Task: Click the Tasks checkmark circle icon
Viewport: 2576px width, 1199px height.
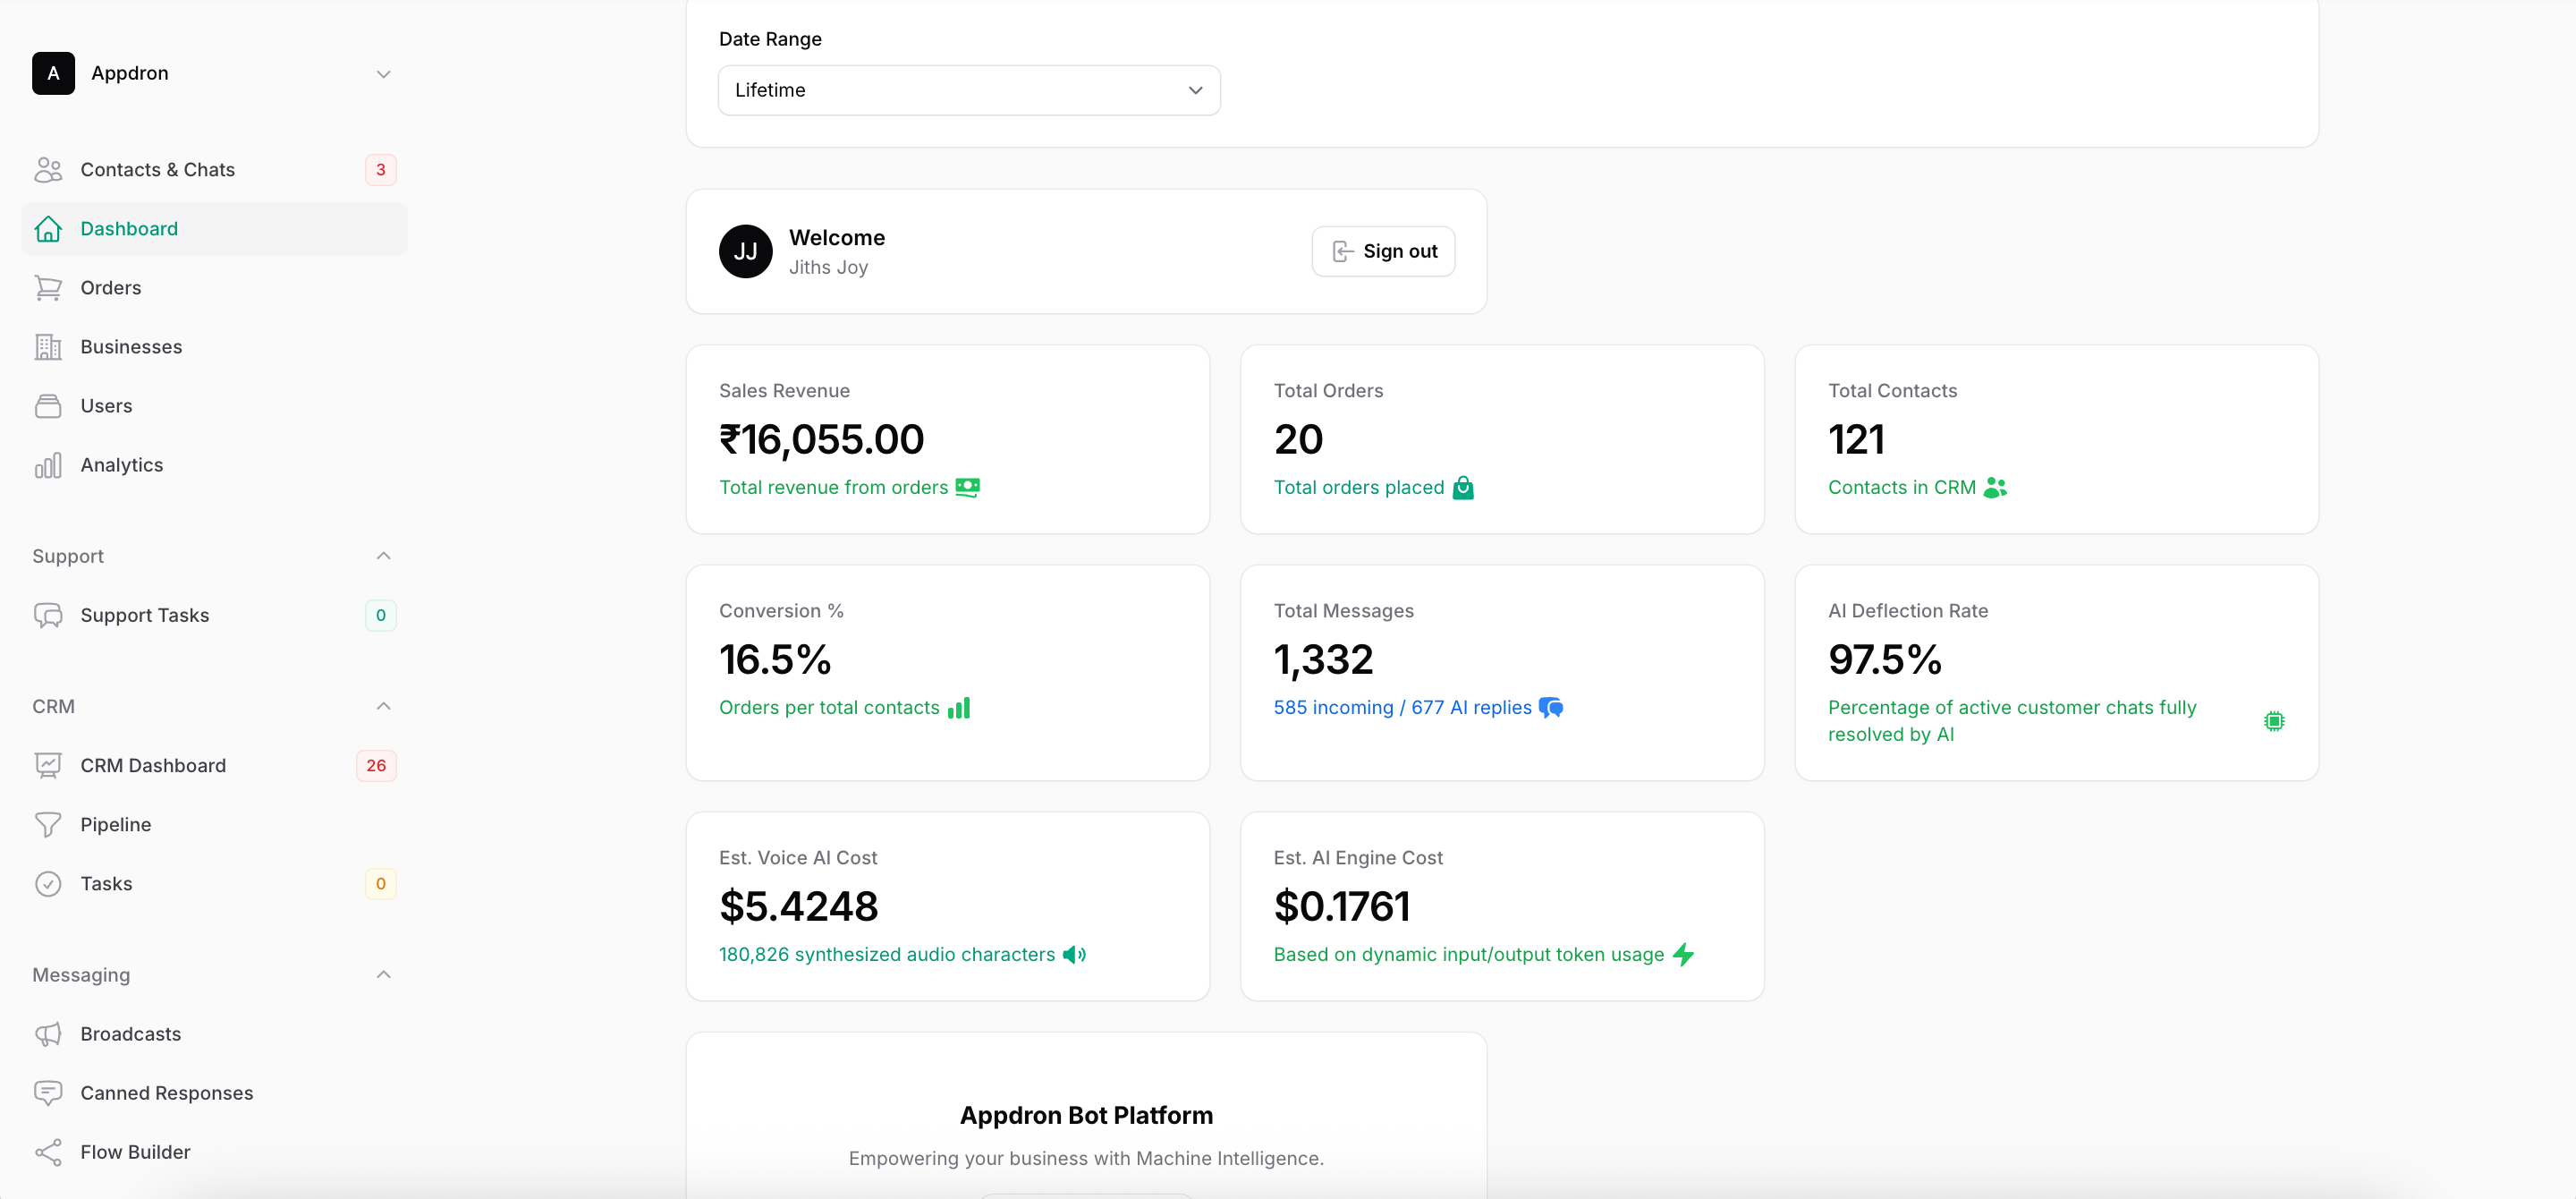Action: tap(48, 883)
